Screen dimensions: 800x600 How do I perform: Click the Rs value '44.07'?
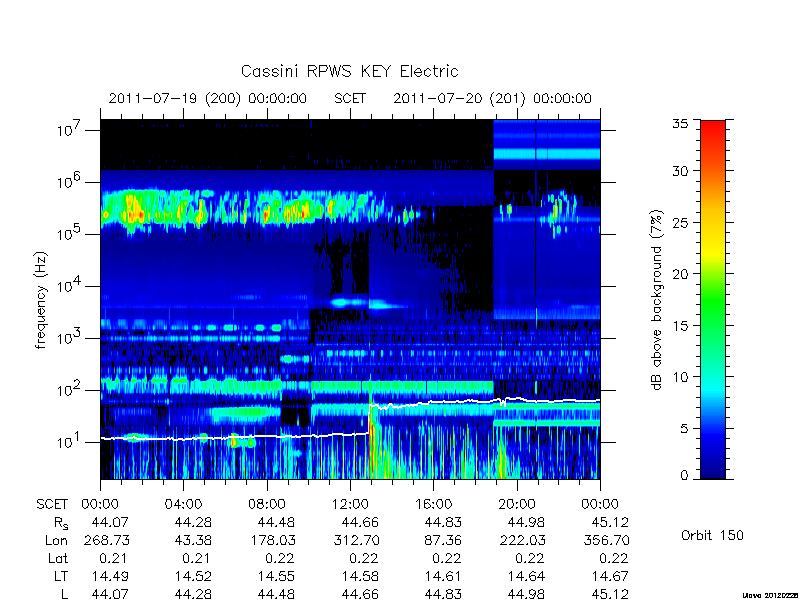point(110,522)
